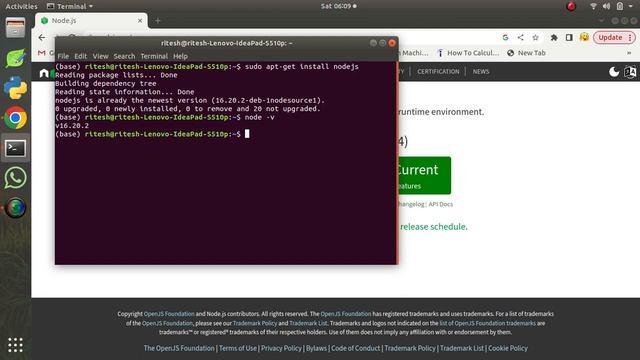Click NEWS in Node.js nav
This screenshot has width=640, height=360.
click(481, 71)
